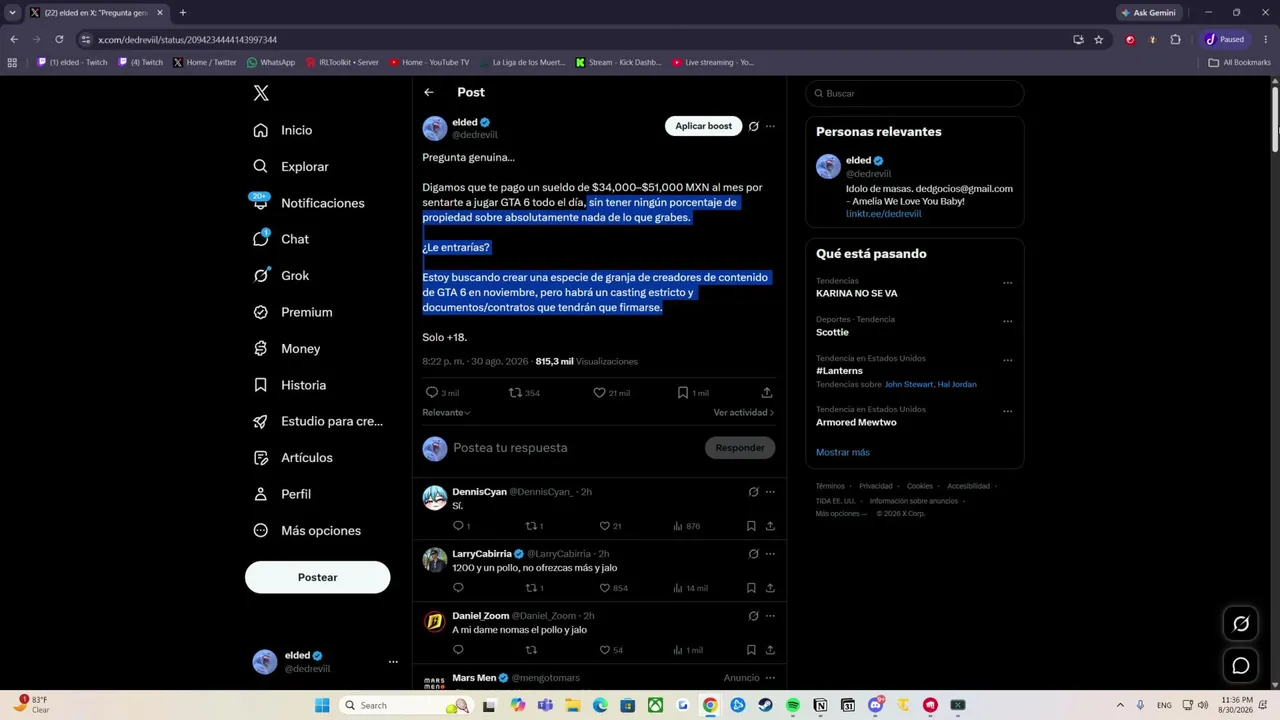This screenshot has width=1280, height=720.
Task: Open the account switcher menu for elded
Action: pos(393,662)
